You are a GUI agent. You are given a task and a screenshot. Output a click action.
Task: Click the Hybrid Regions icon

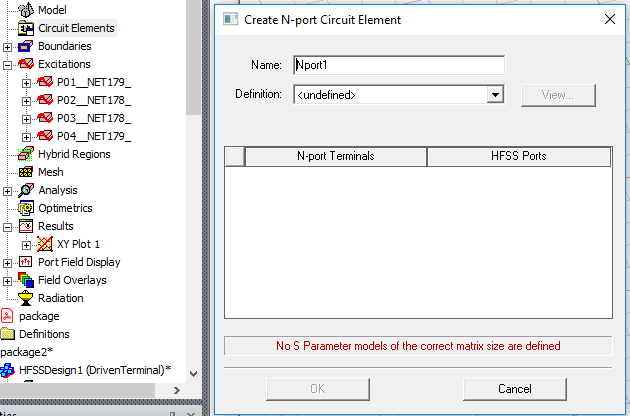[27, 154]
